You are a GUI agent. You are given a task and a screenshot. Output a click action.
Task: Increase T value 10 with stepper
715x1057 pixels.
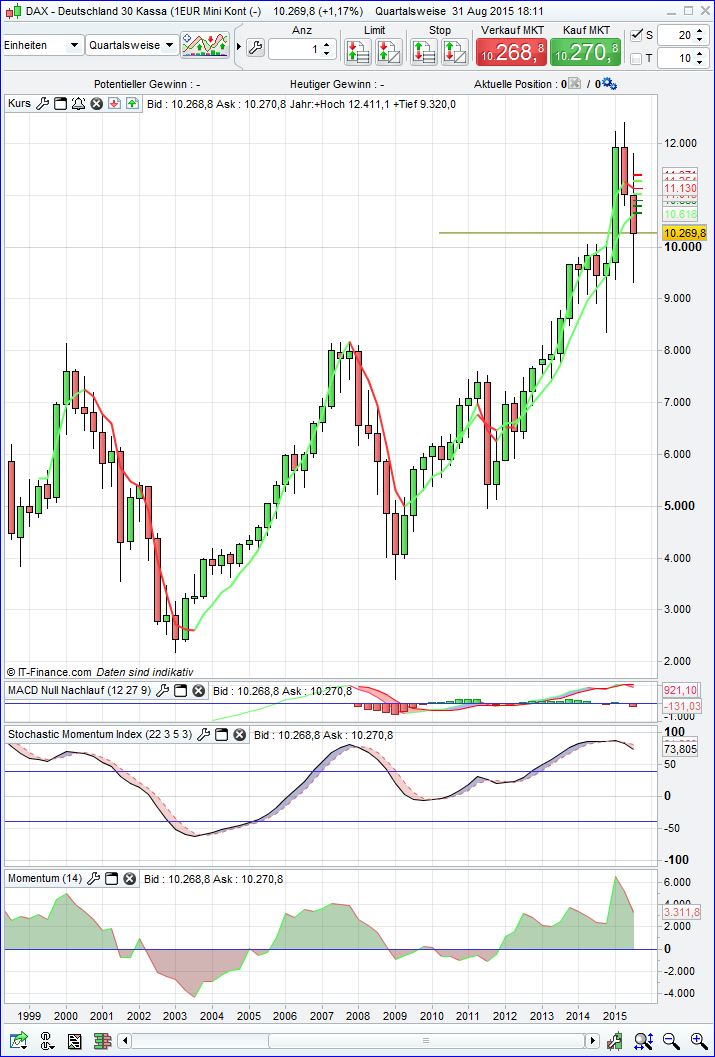coord(699,54)
